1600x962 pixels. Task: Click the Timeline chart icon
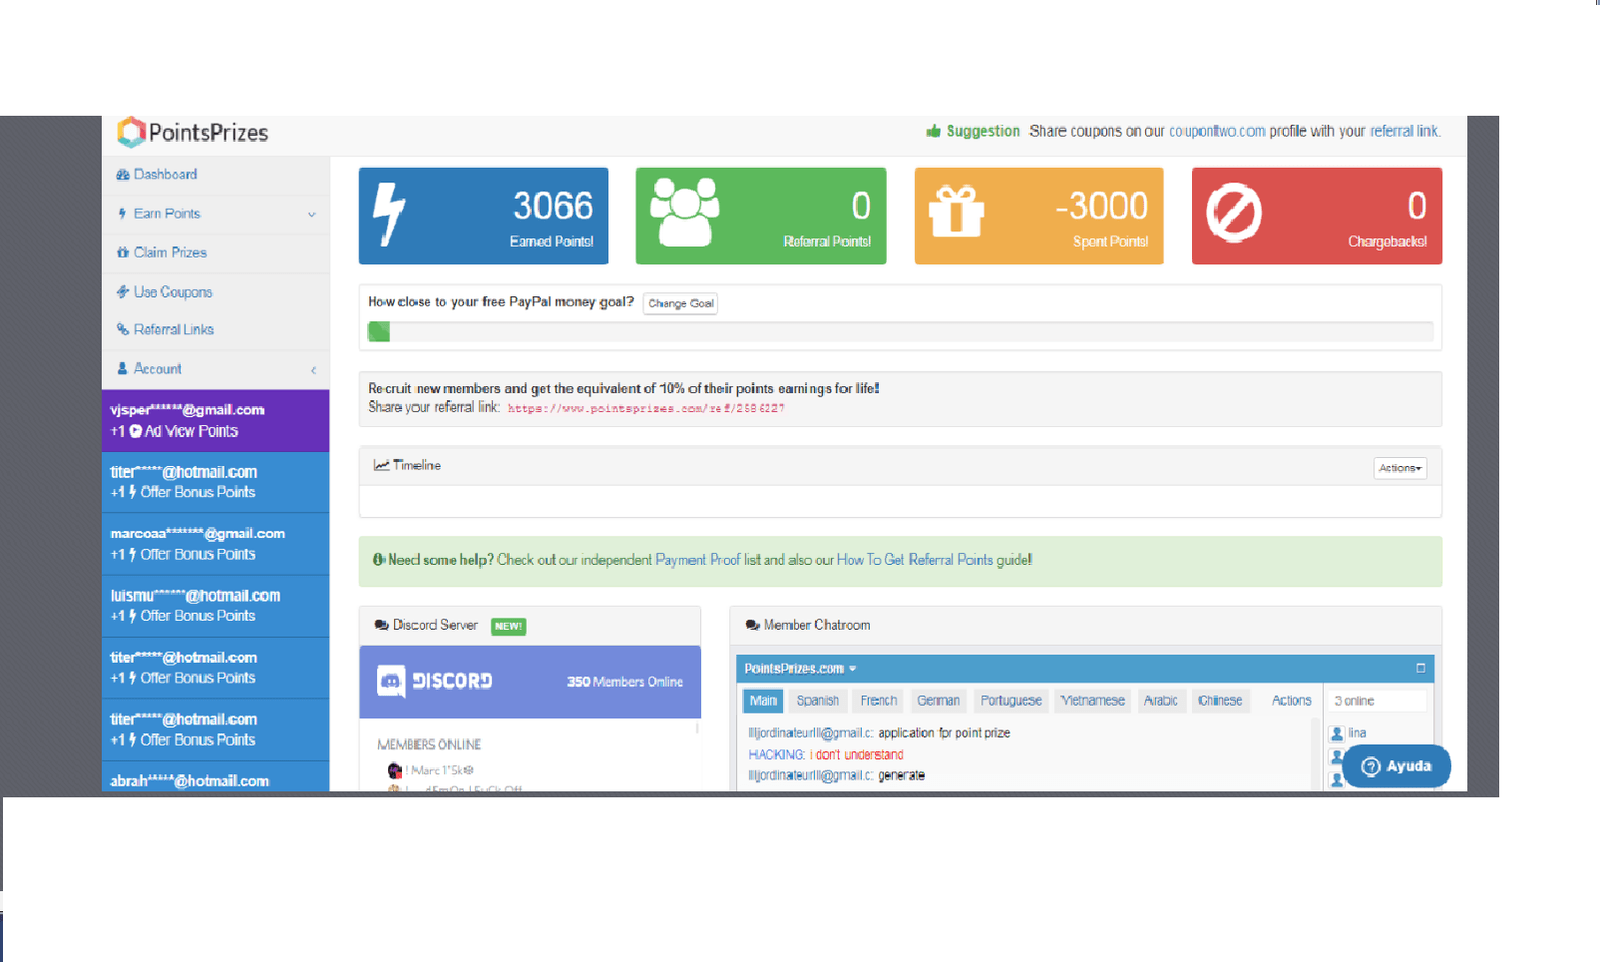coord(381,465)
